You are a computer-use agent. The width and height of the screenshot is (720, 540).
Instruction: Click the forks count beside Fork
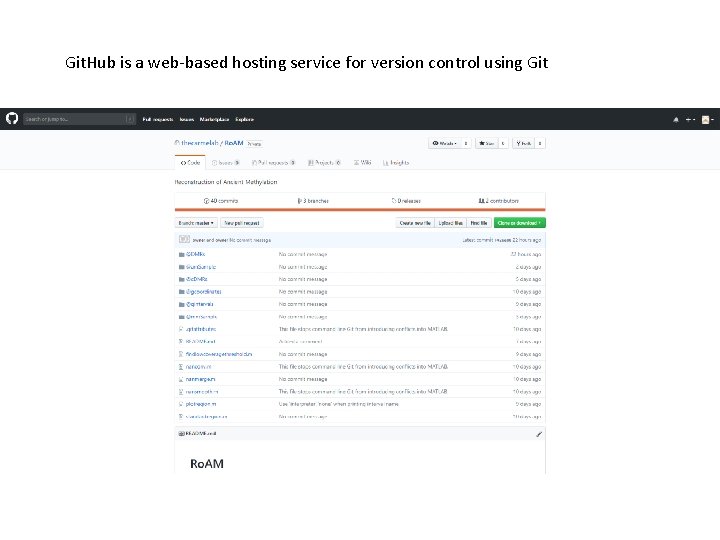(540, 143)
